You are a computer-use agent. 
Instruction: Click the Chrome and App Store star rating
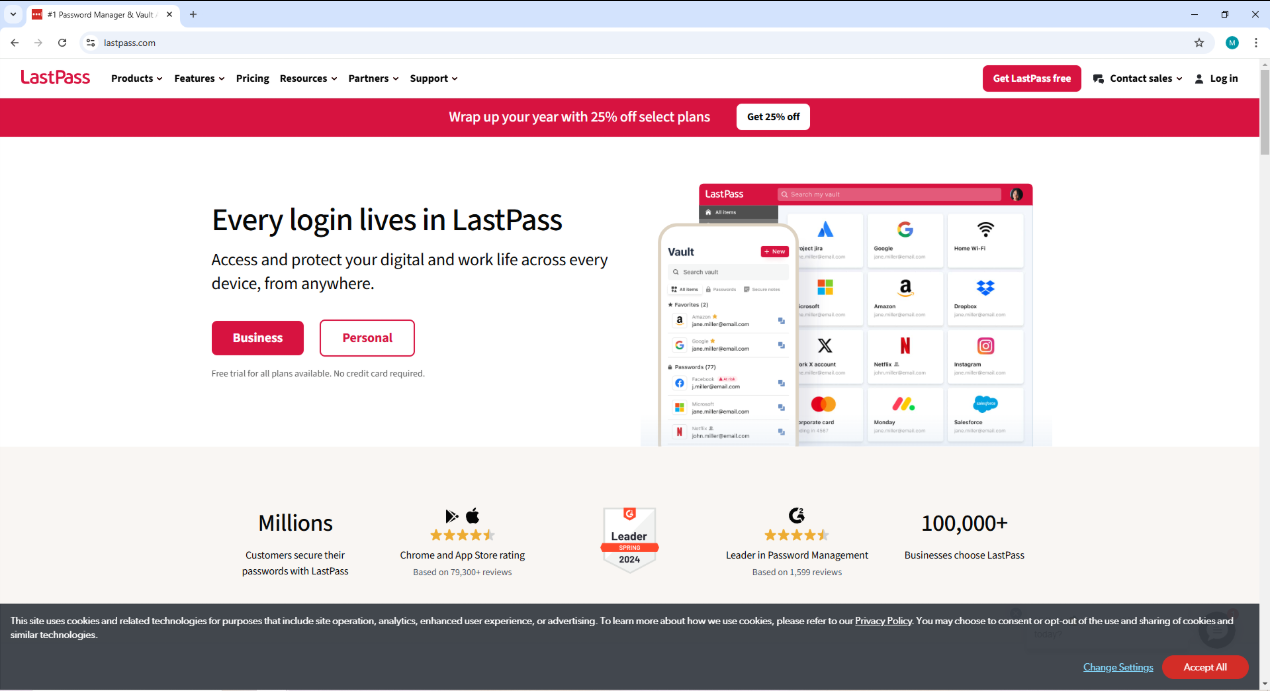pyautogui.click(x=462, y=535)
